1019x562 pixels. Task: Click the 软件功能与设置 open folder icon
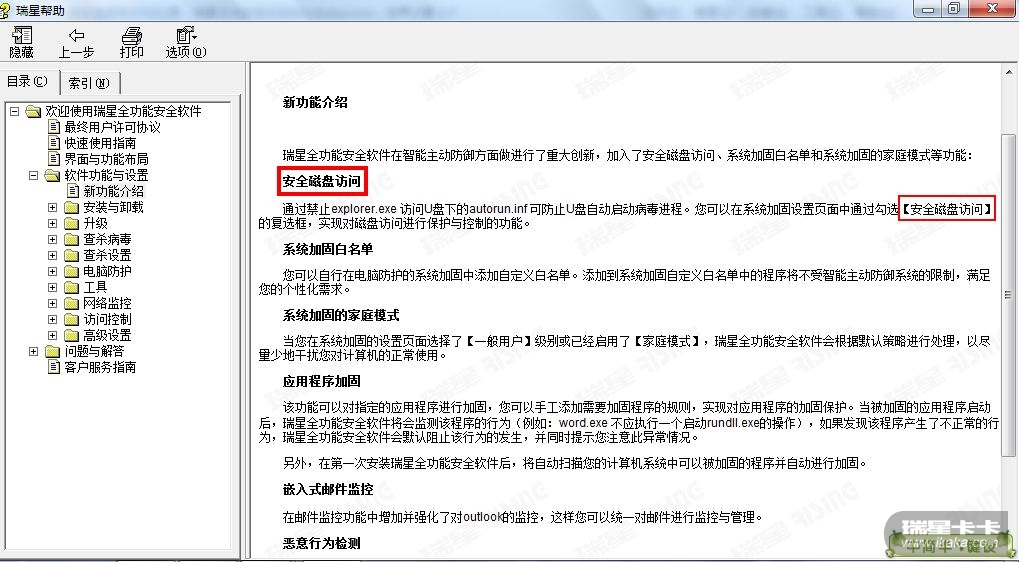click(x=53, y=175)
